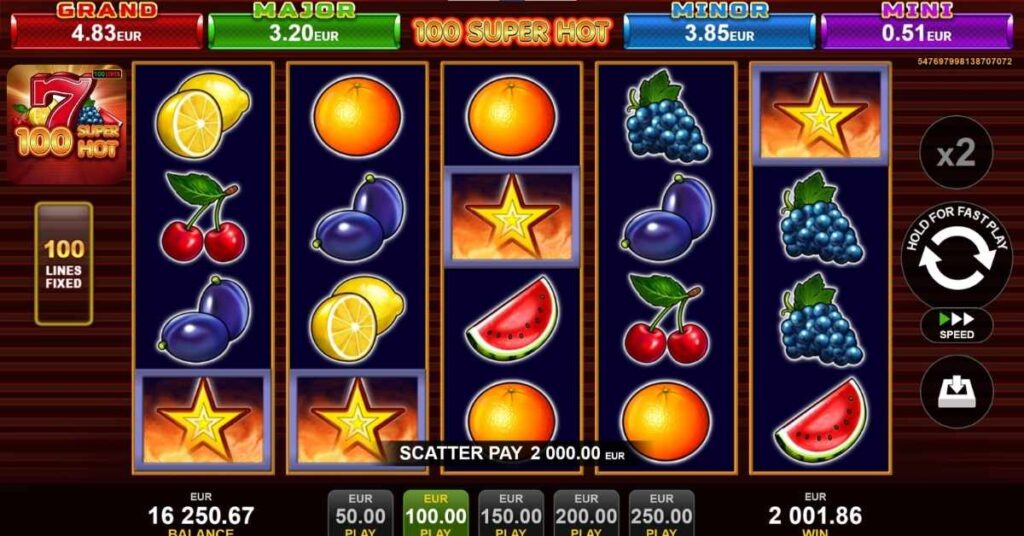The width and height of the screenshot is (1024, 536).
Task: Click the watermelon symbol on reel three
Action: tap(513, 319)
